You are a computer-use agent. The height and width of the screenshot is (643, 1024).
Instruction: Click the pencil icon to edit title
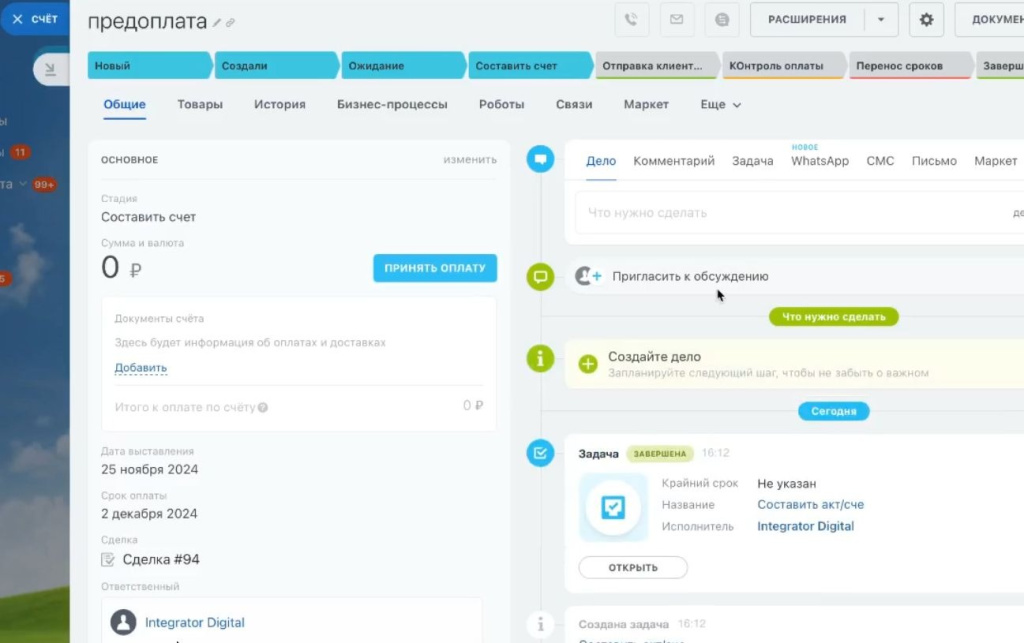pos(217,23)
